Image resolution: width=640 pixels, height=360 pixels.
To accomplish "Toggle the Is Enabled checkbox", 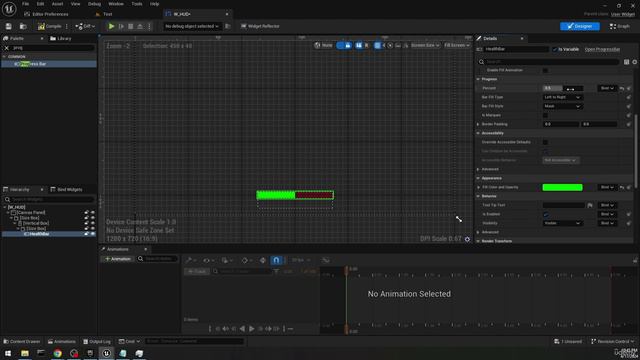I will [x=546, y=214].
